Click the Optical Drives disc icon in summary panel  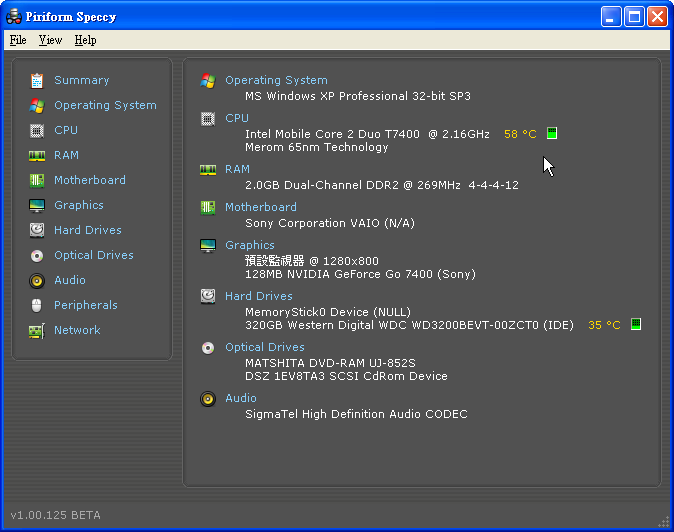click(x=208, y=348)
